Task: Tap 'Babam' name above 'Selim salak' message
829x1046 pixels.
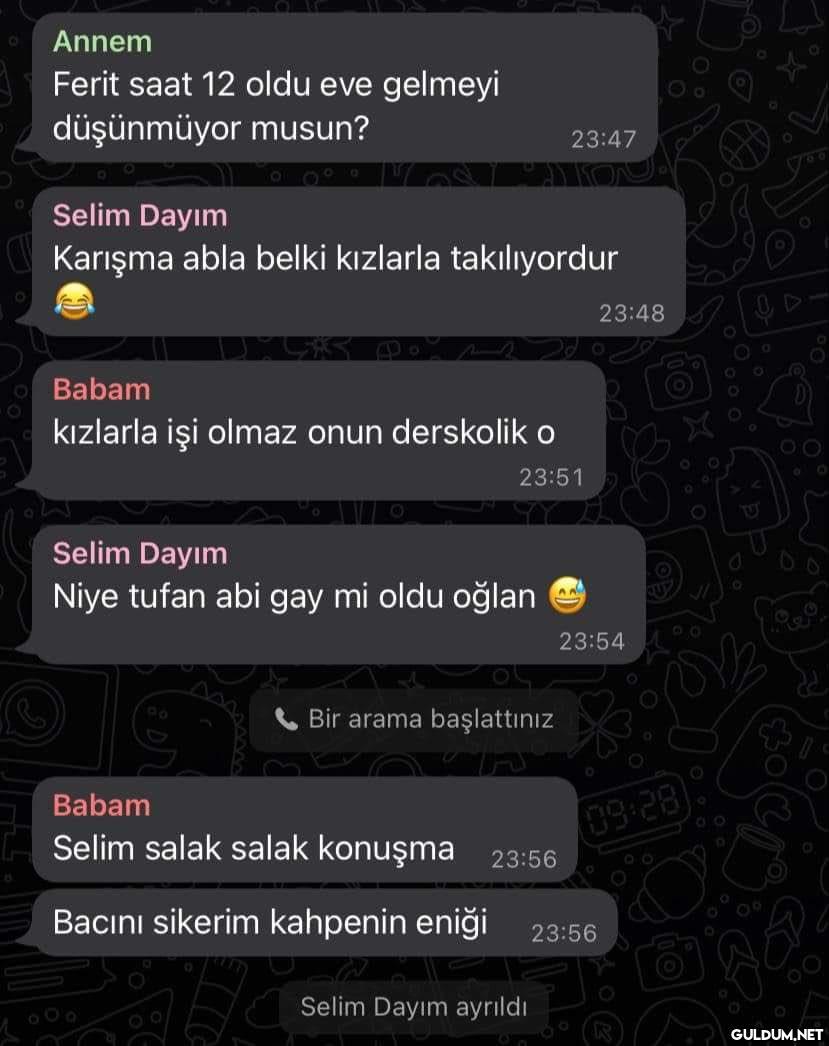Action: [x=101, y=805]
